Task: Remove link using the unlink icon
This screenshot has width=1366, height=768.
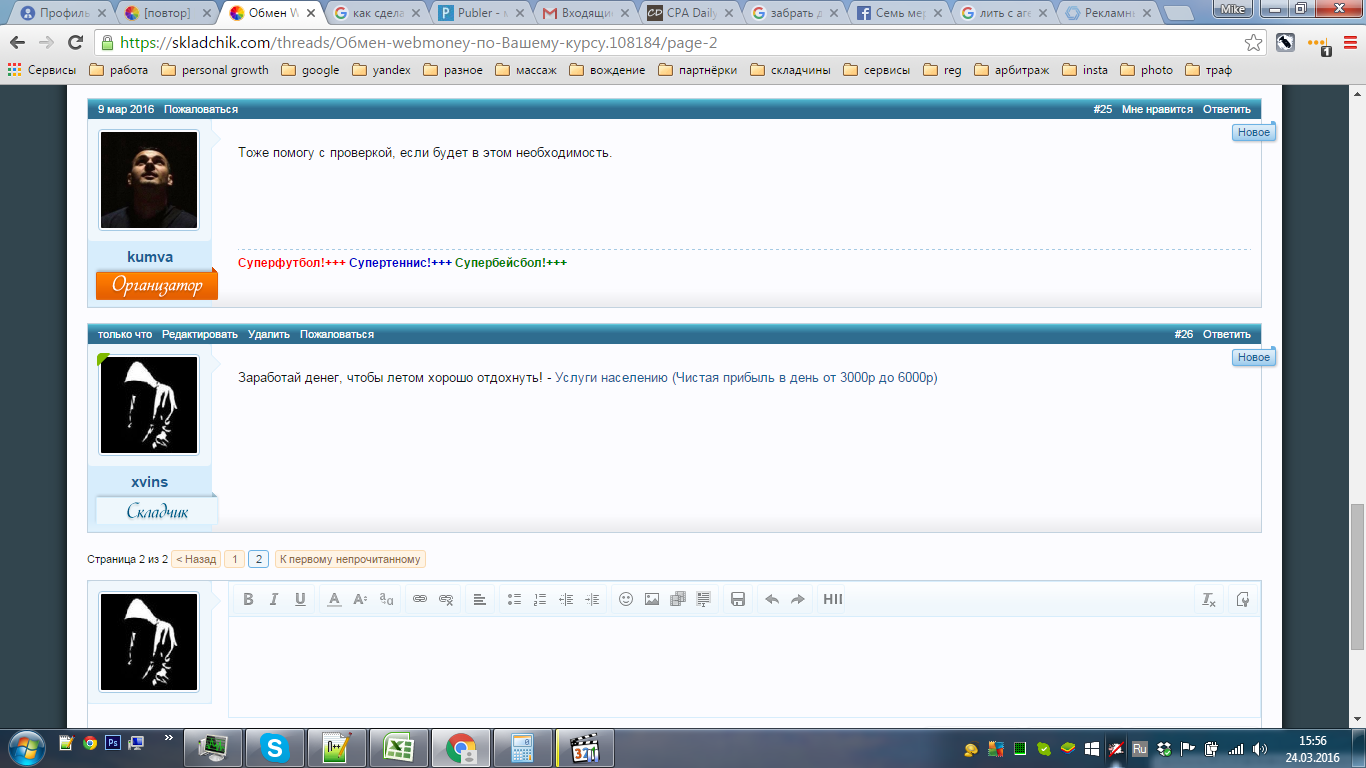Action: (446, 599)
